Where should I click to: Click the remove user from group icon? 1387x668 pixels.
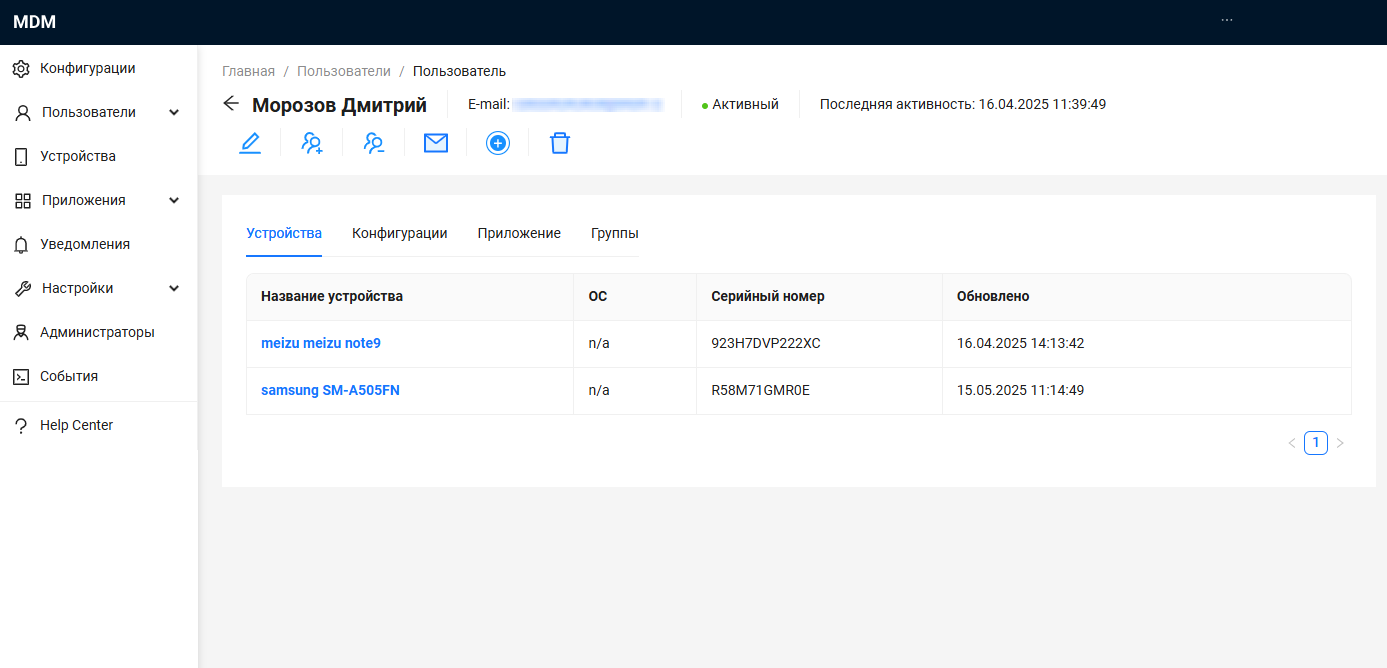[374, 143]
